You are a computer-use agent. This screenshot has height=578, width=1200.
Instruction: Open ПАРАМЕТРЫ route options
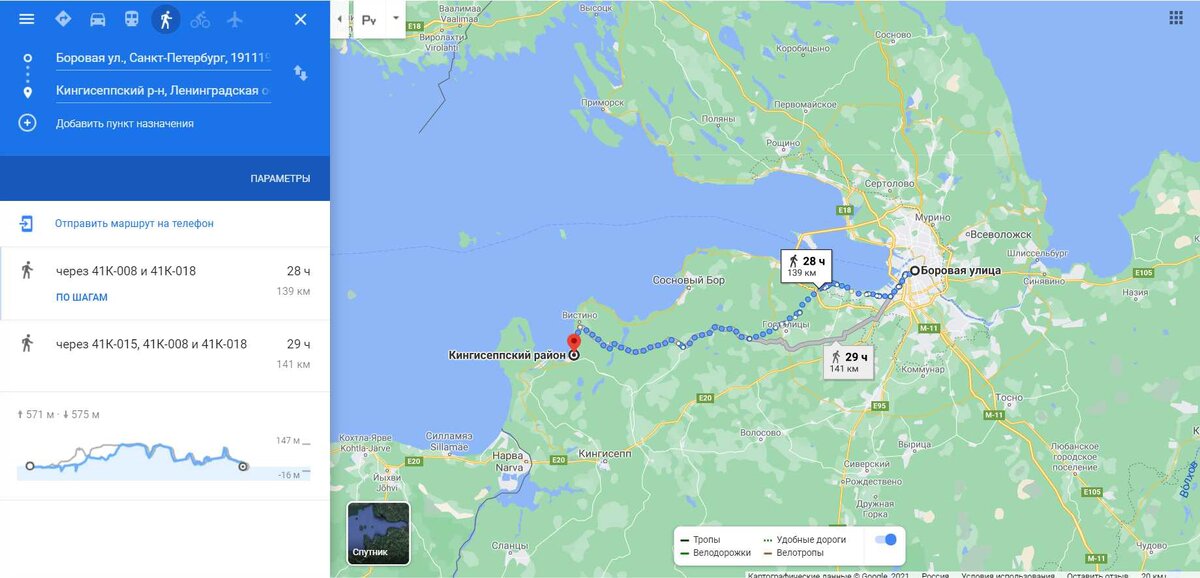[280, 178]
